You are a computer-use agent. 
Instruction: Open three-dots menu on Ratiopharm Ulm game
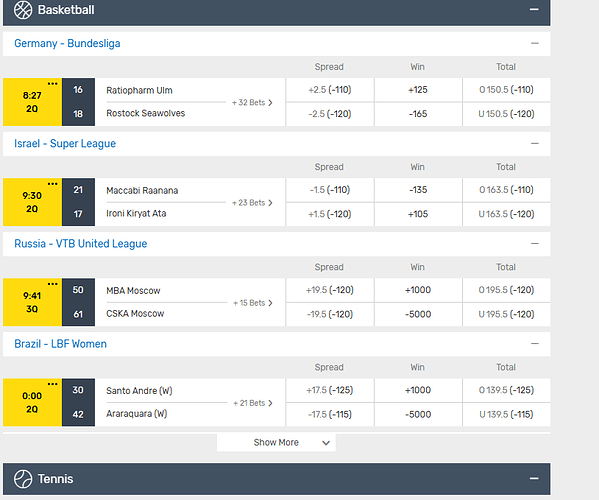pos(53,84)
